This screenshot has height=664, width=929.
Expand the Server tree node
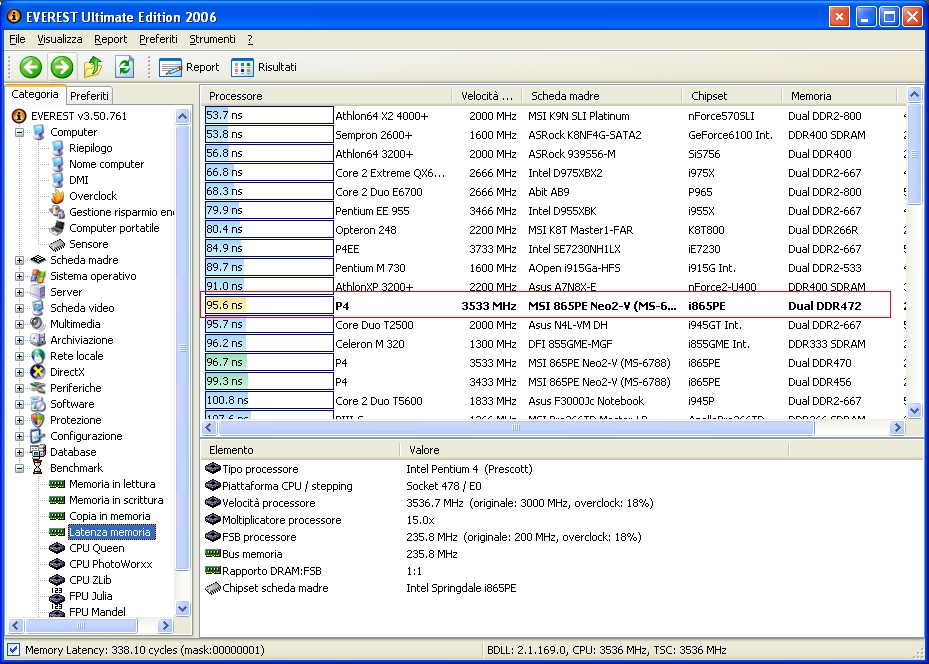point(20,292)
